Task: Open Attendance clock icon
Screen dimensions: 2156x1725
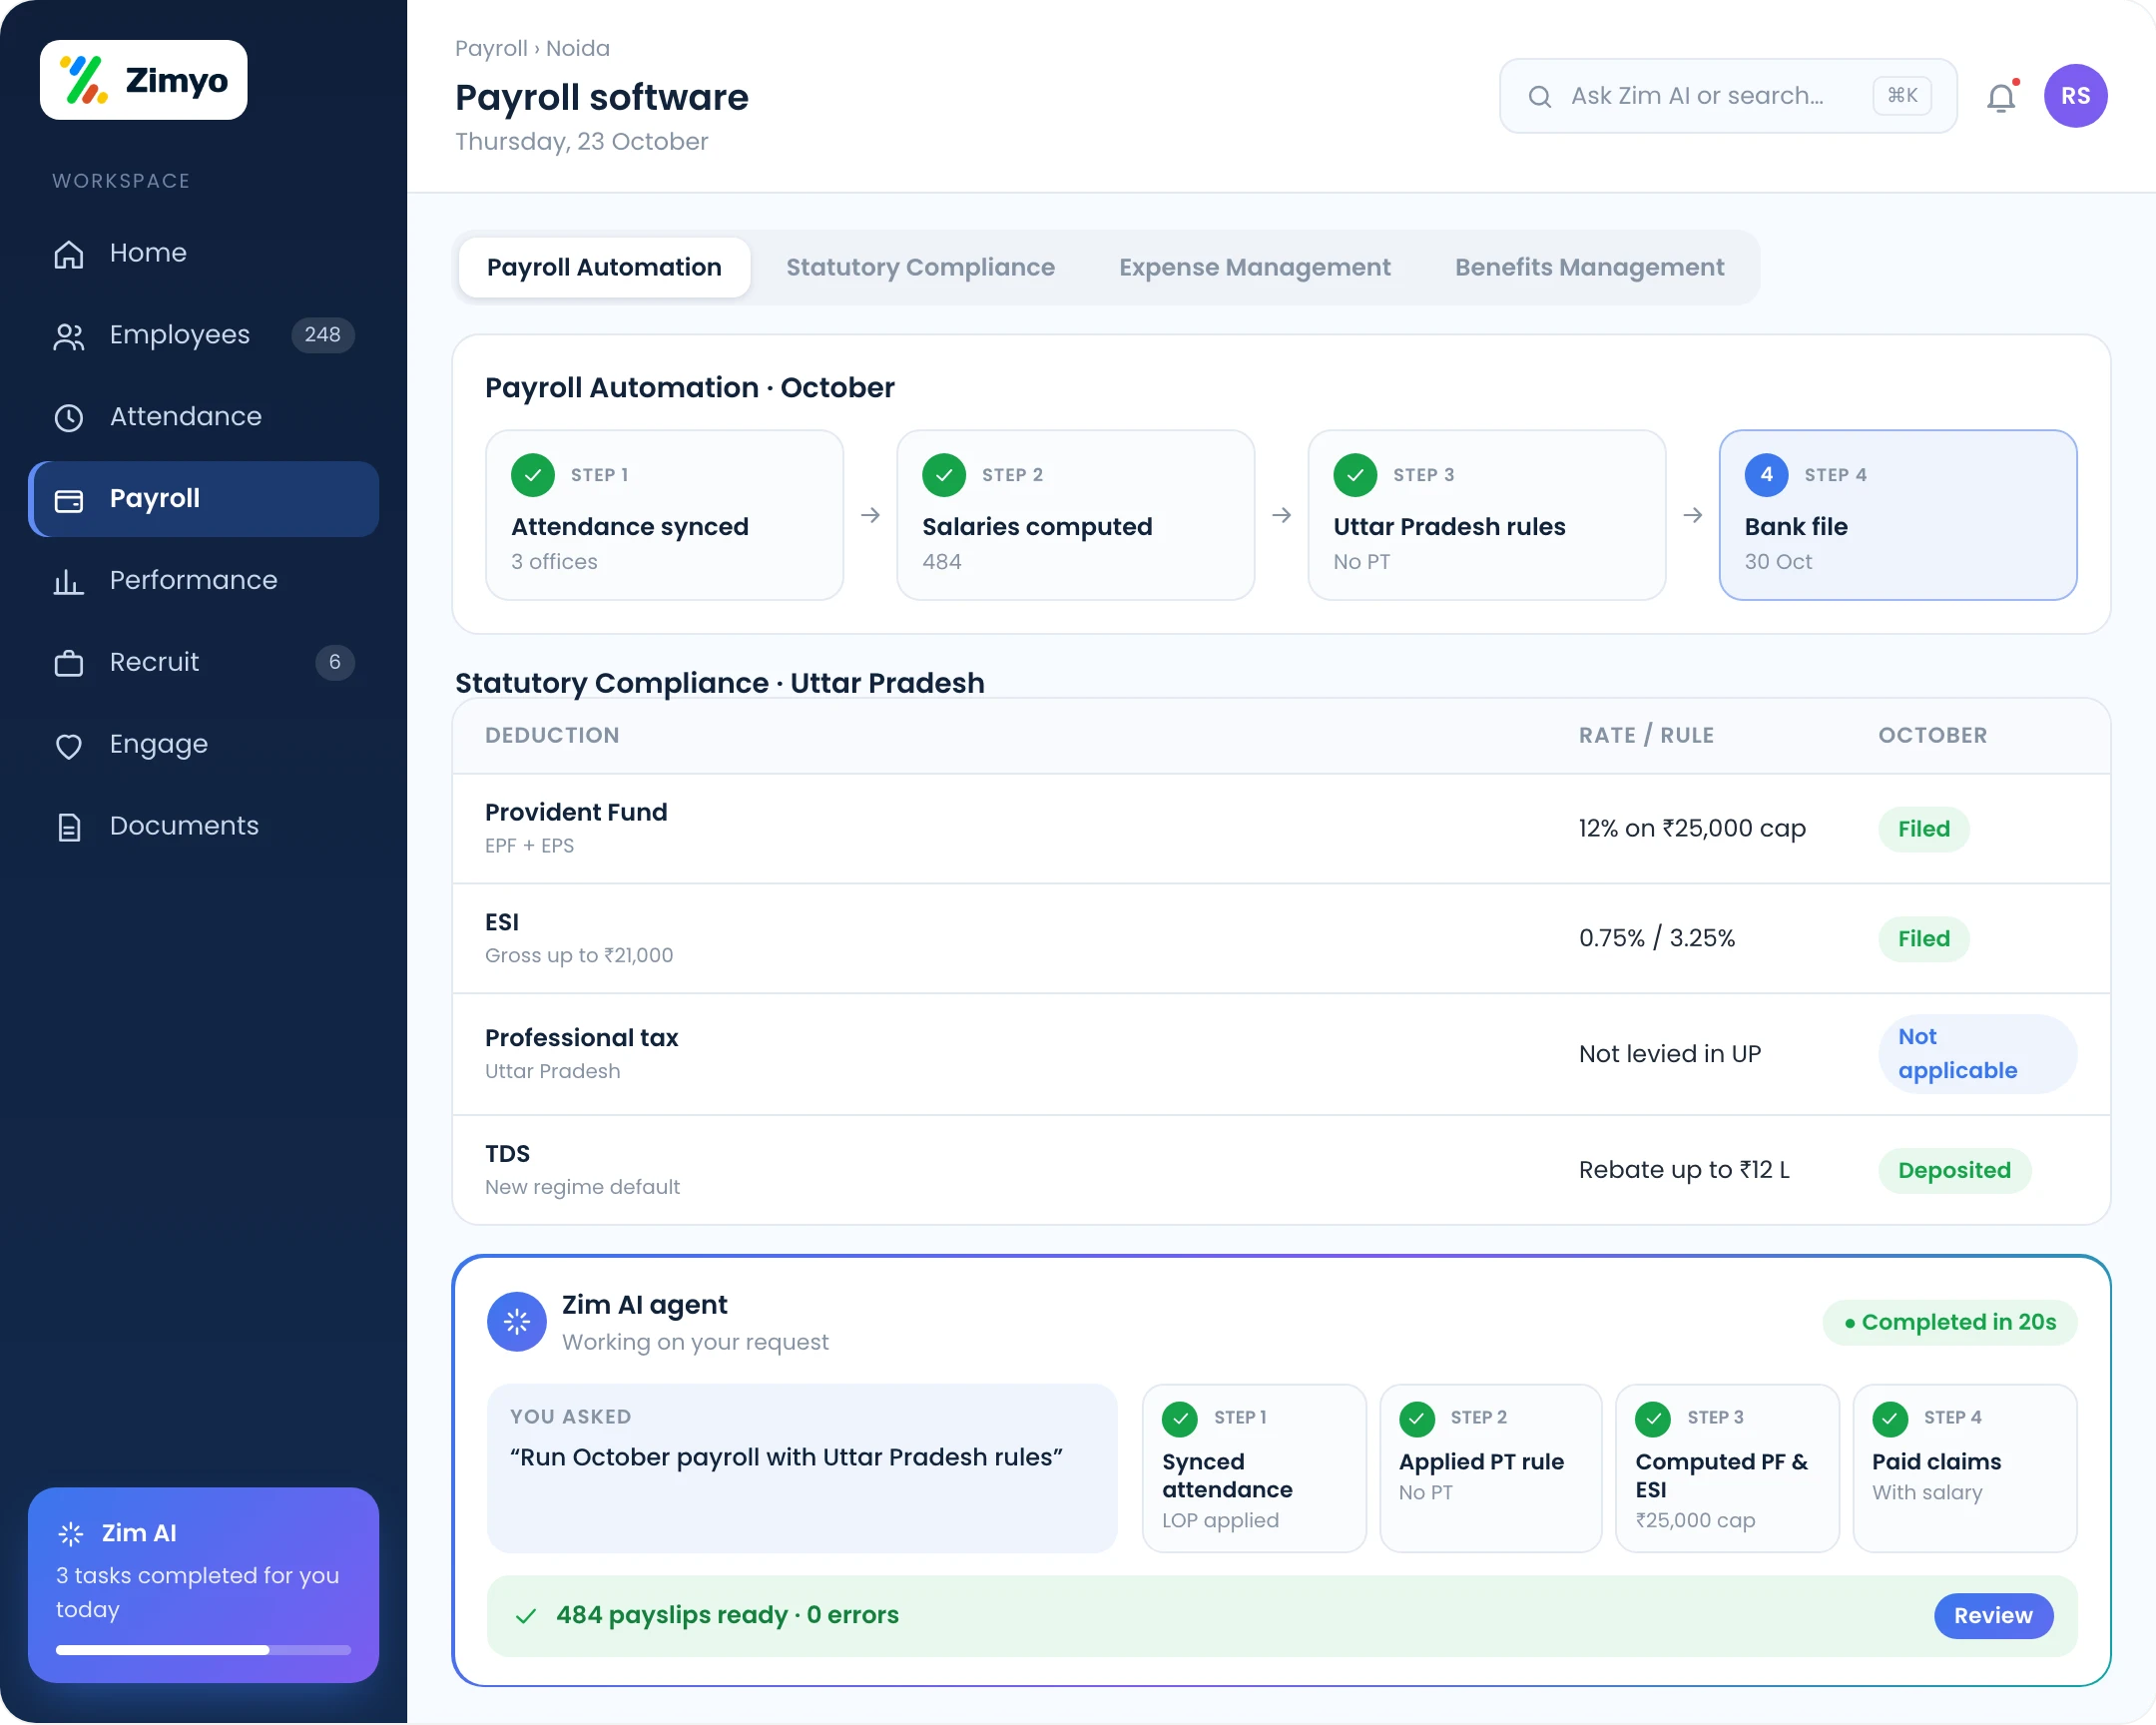Action: [x=69, y=418]
